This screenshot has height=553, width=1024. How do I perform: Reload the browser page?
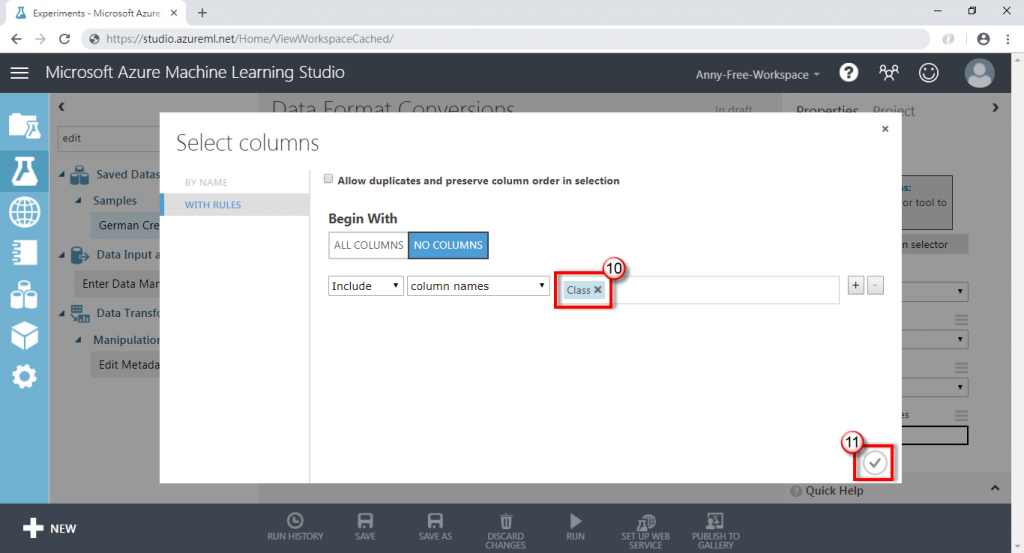coord(64,39)
